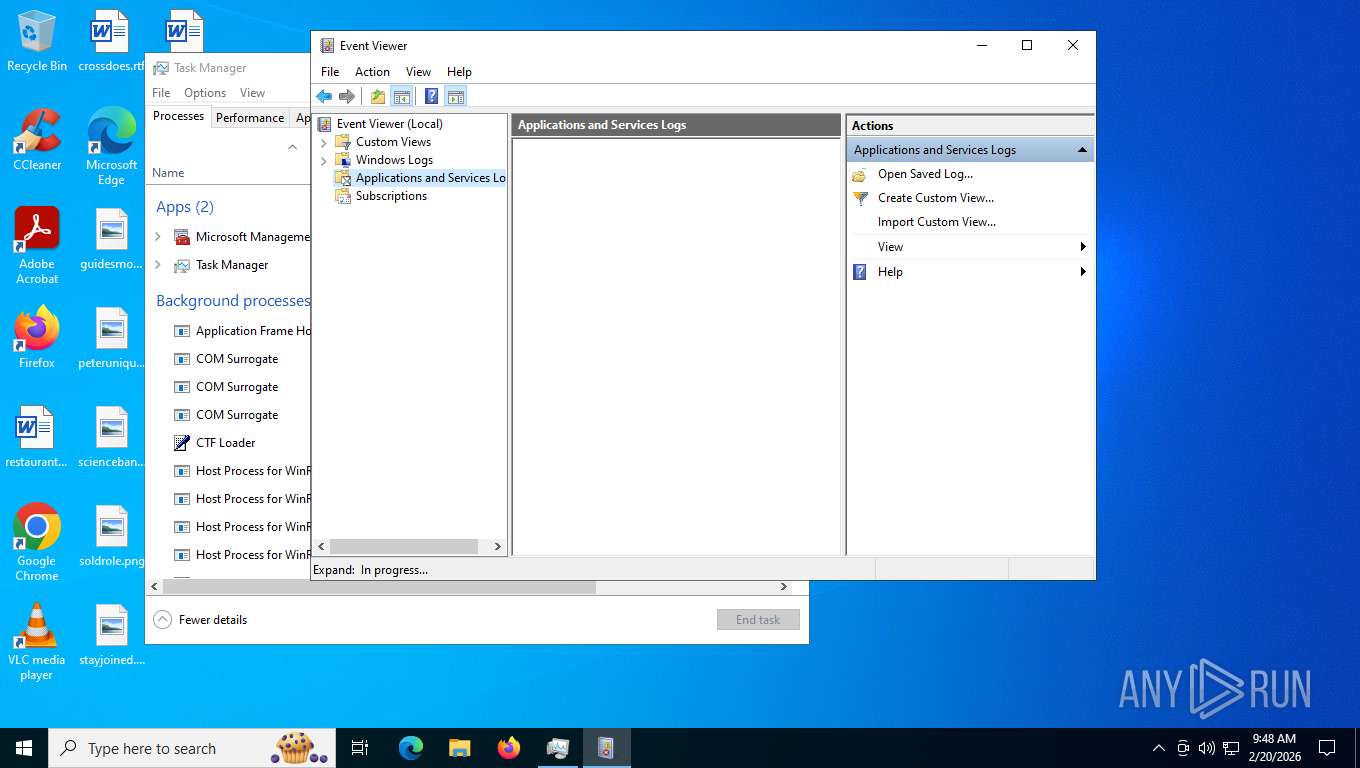Screen dimensions: 1360x768
Task: Click the Forward arrow in Event Viewer toolbar
Action: 347,96
